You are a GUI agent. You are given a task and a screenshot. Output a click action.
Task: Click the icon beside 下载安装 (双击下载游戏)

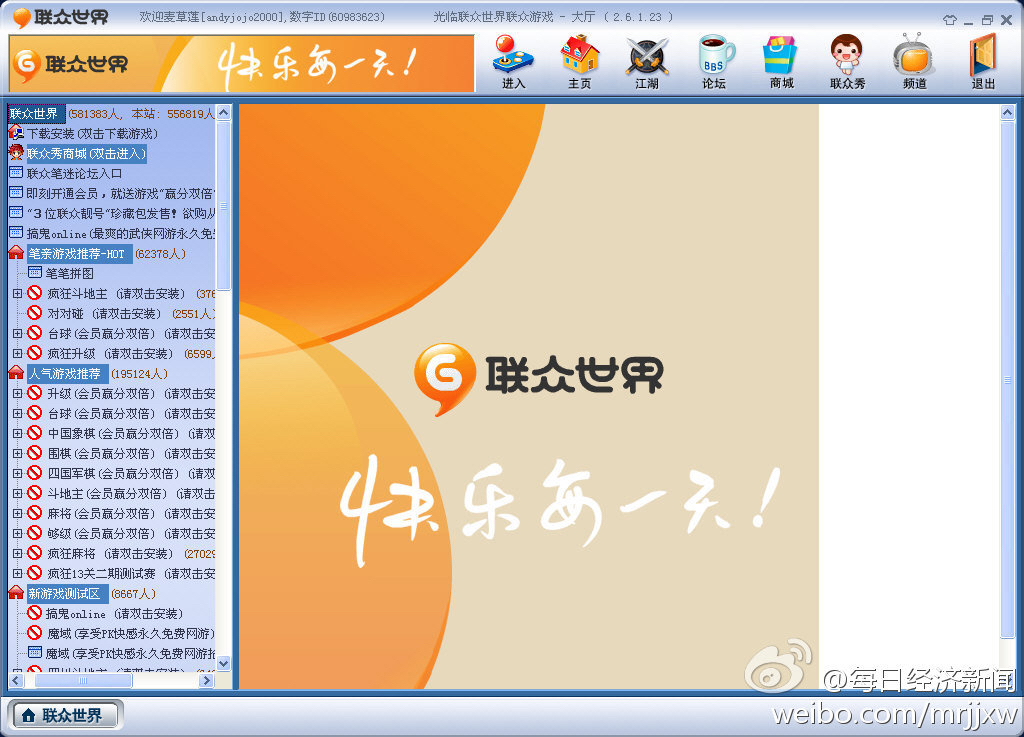[x=16, y=133]
